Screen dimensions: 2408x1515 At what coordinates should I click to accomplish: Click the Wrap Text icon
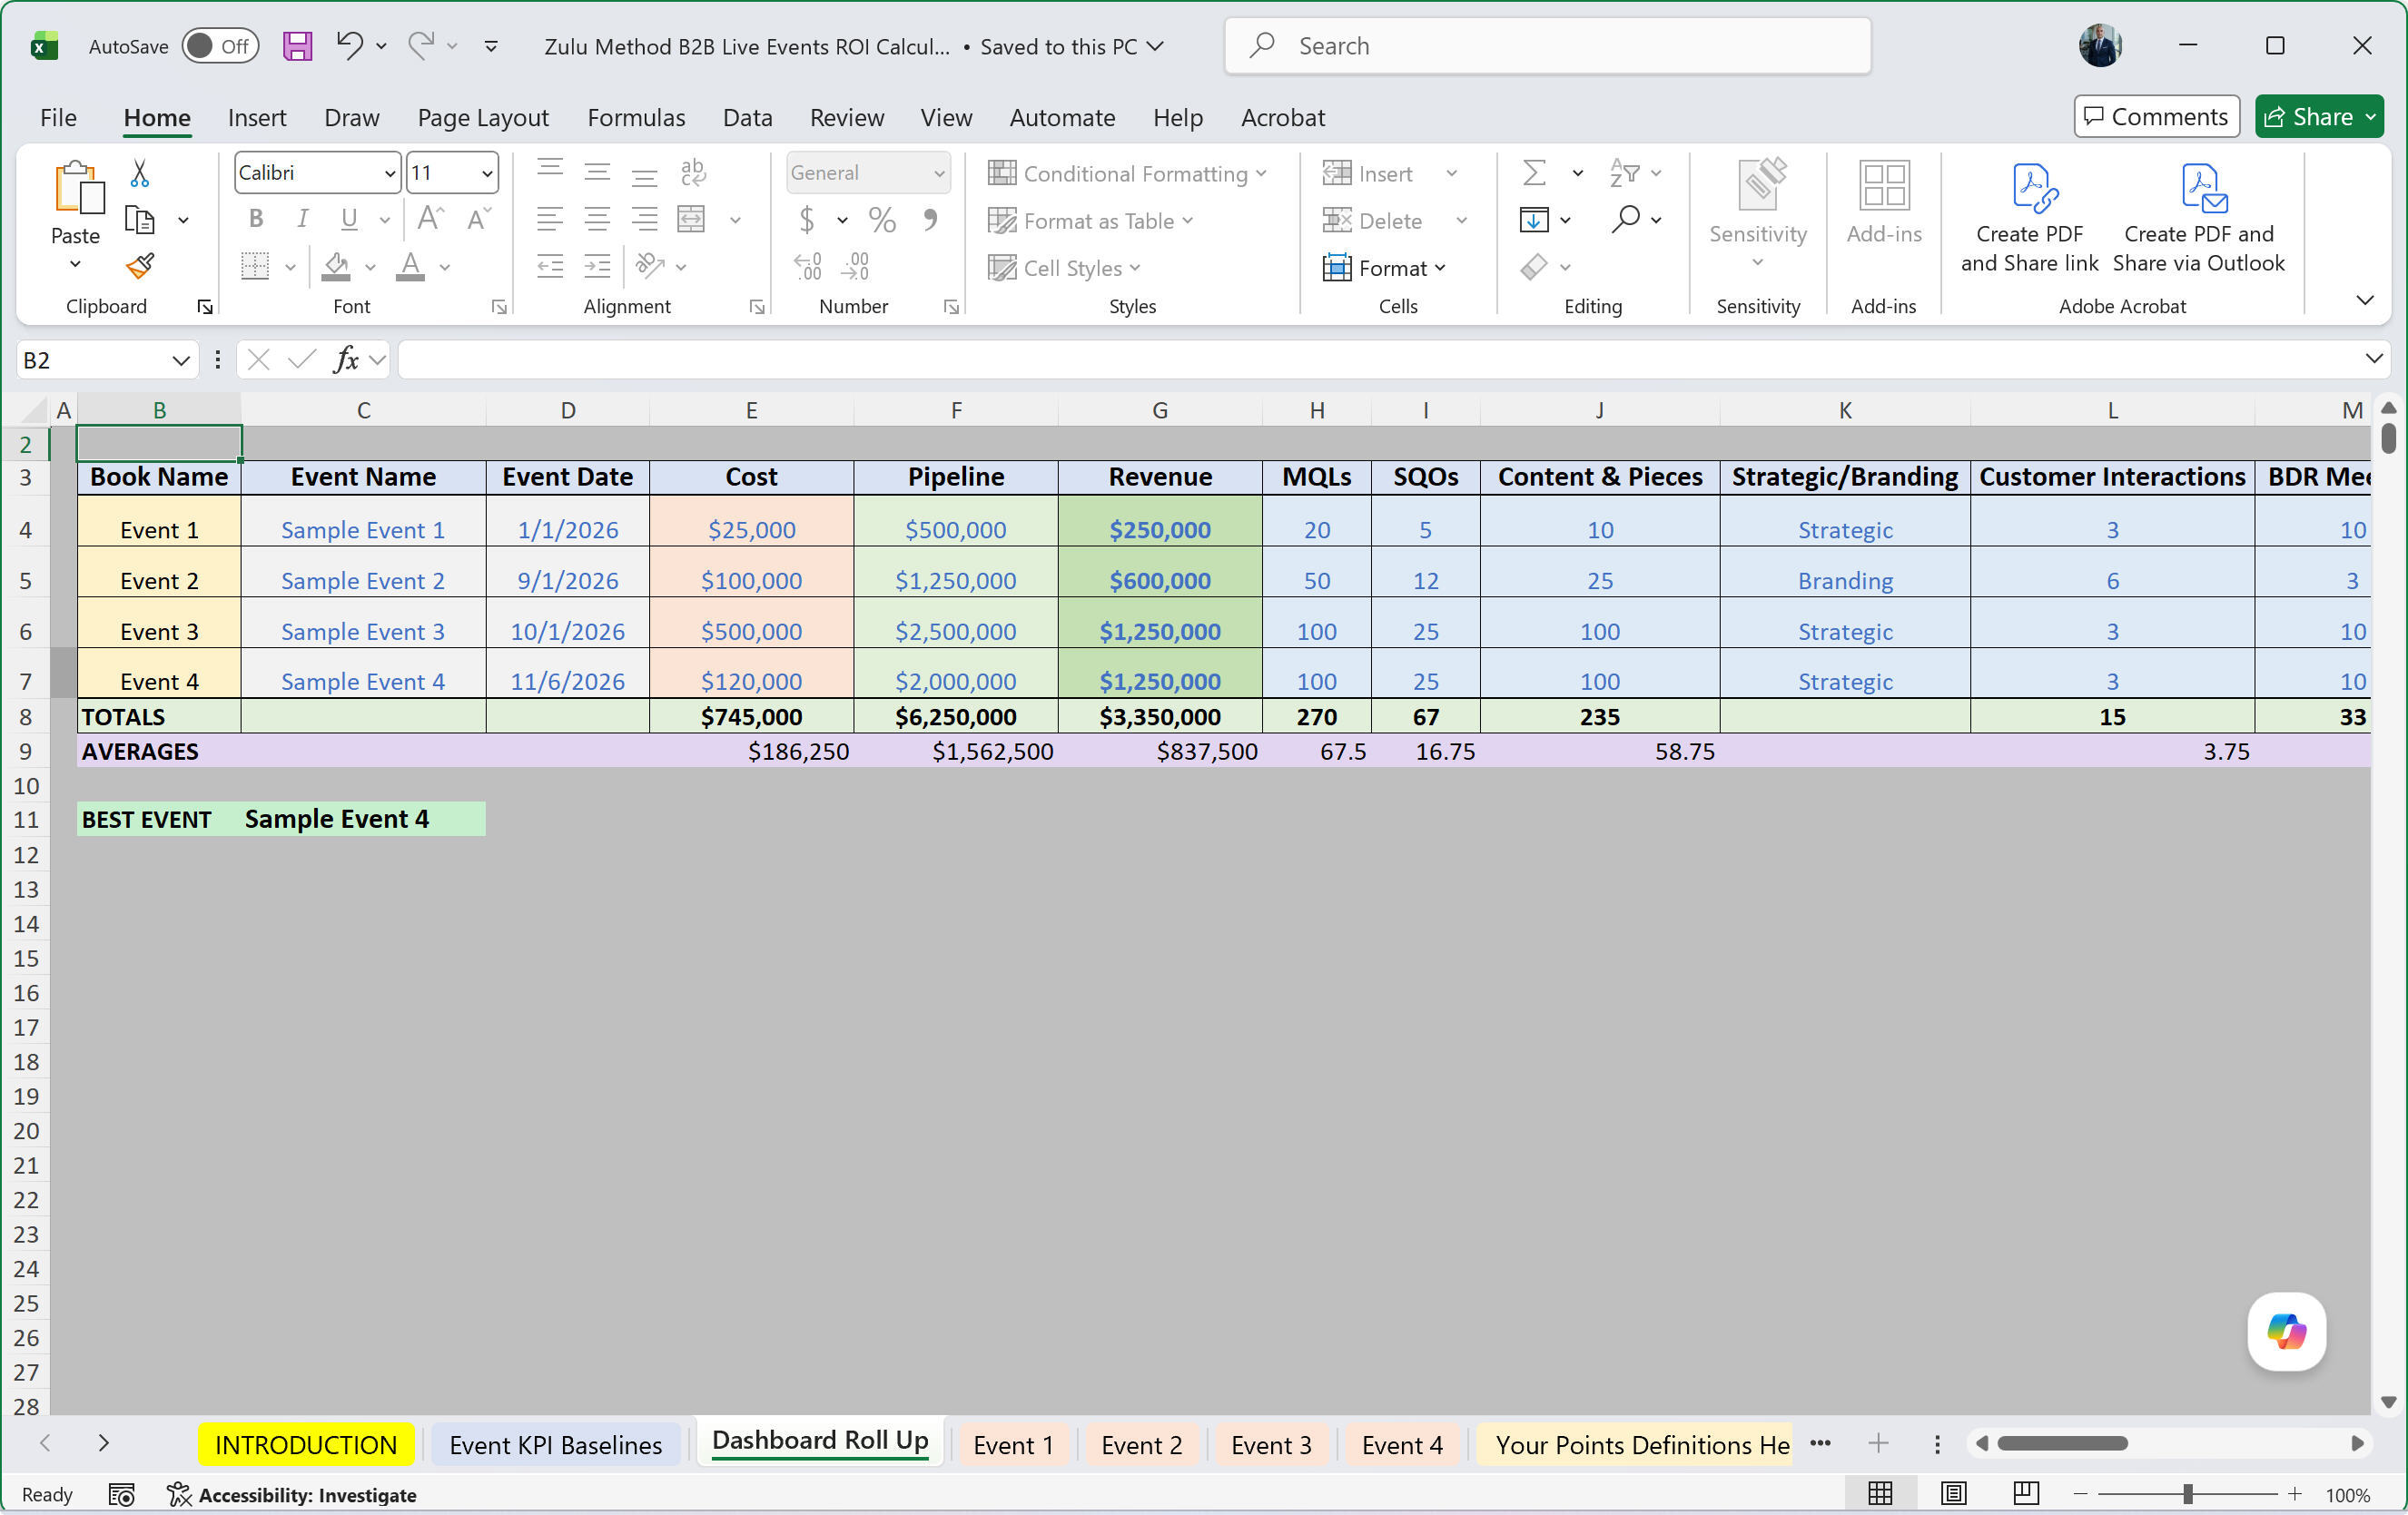[692, 172]
